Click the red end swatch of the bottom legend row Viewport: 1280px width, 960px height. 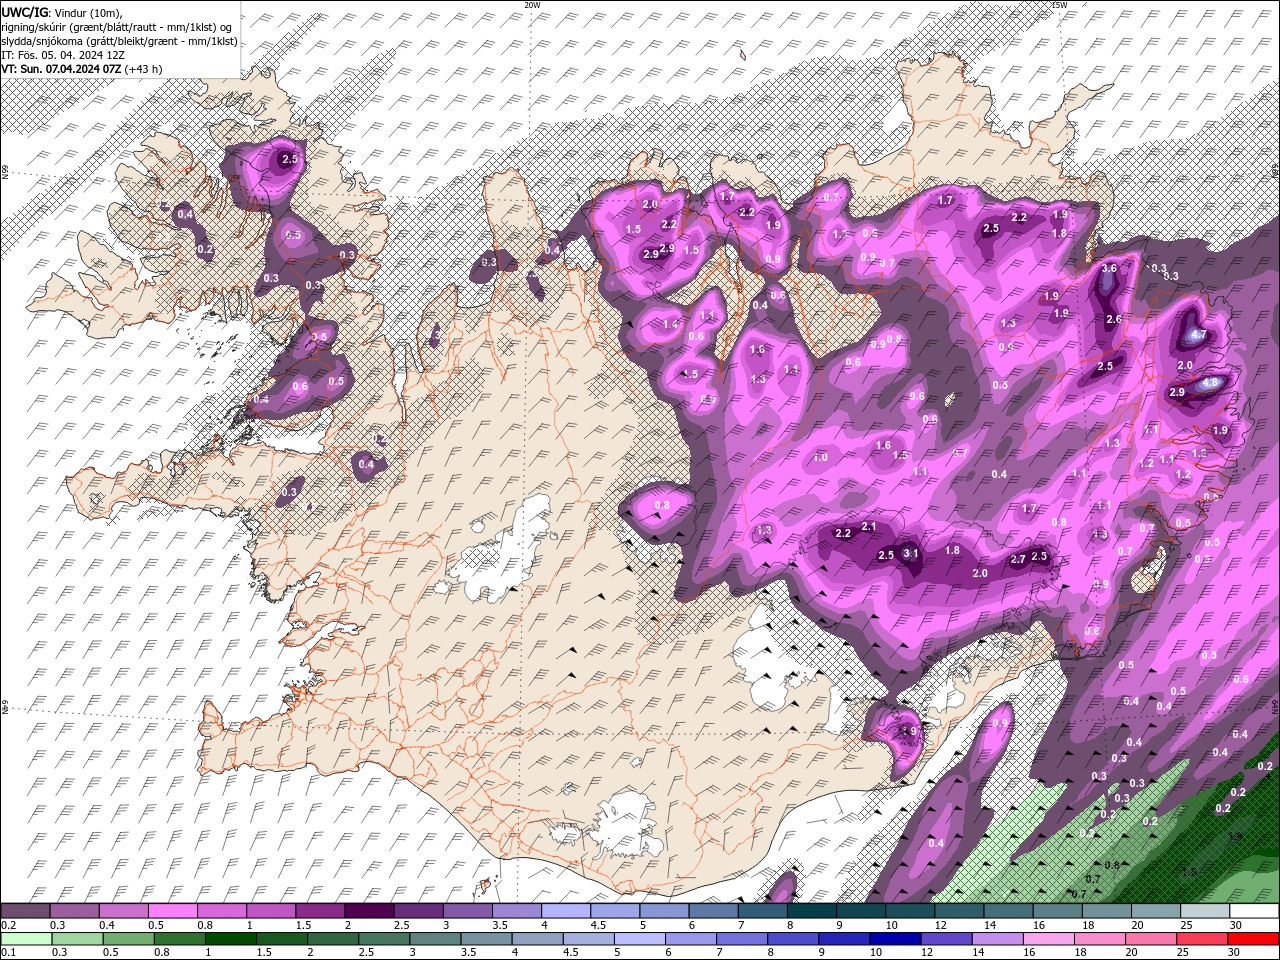click(x=1254, y=938)
